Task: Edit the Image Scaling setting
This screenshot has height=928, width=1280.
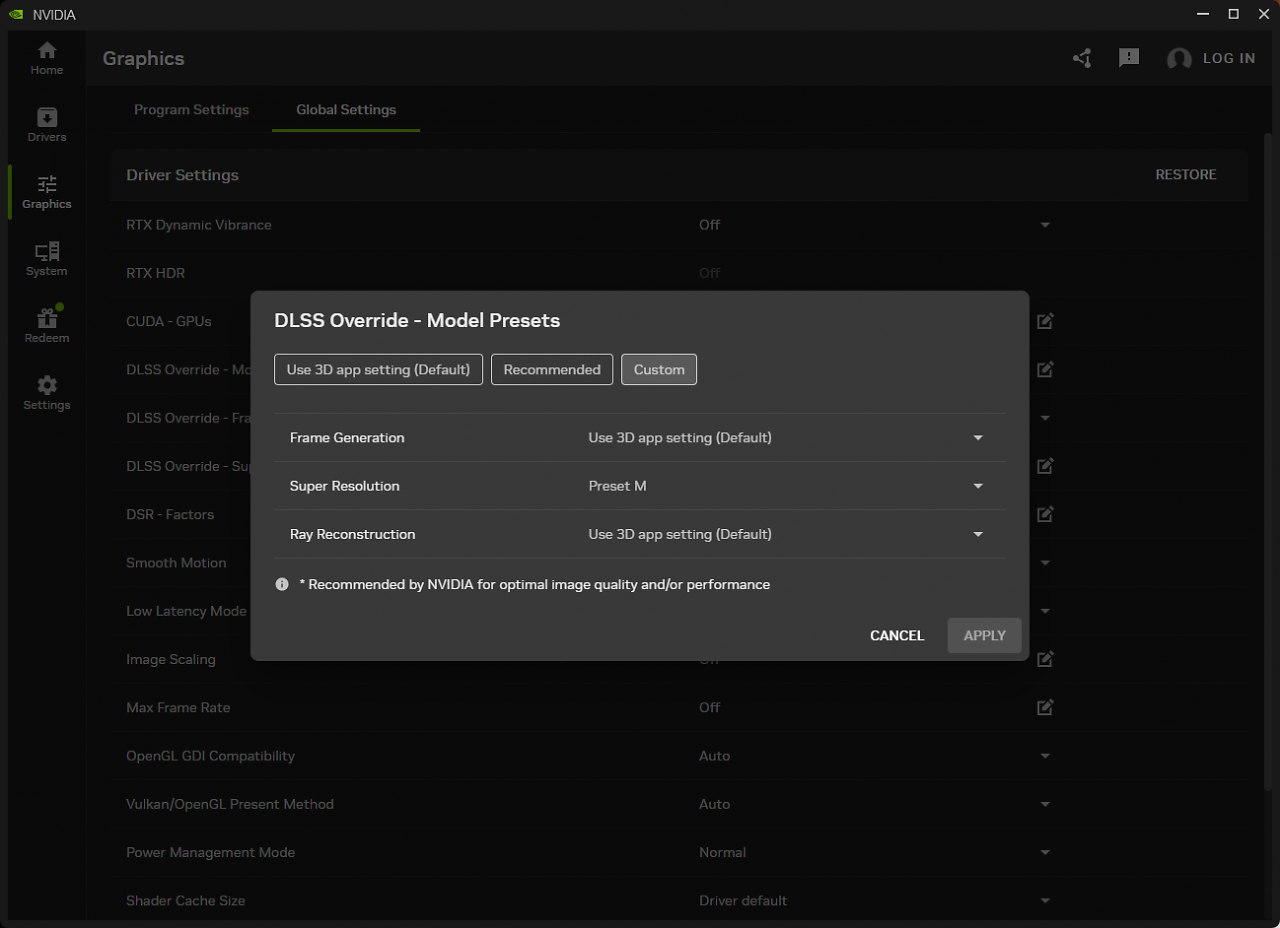Action: coord(1045,659)
